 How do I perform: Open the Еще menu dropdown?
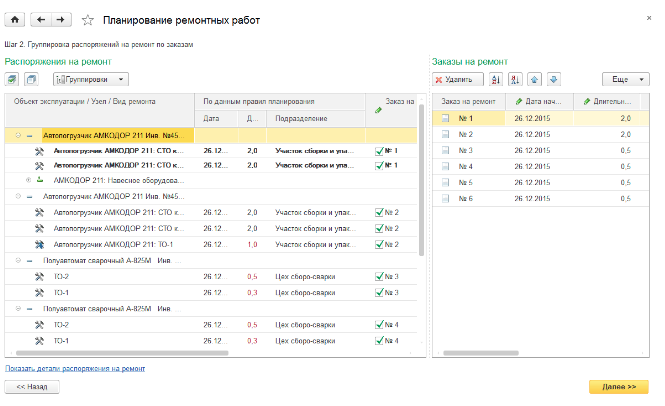(626, 79)
